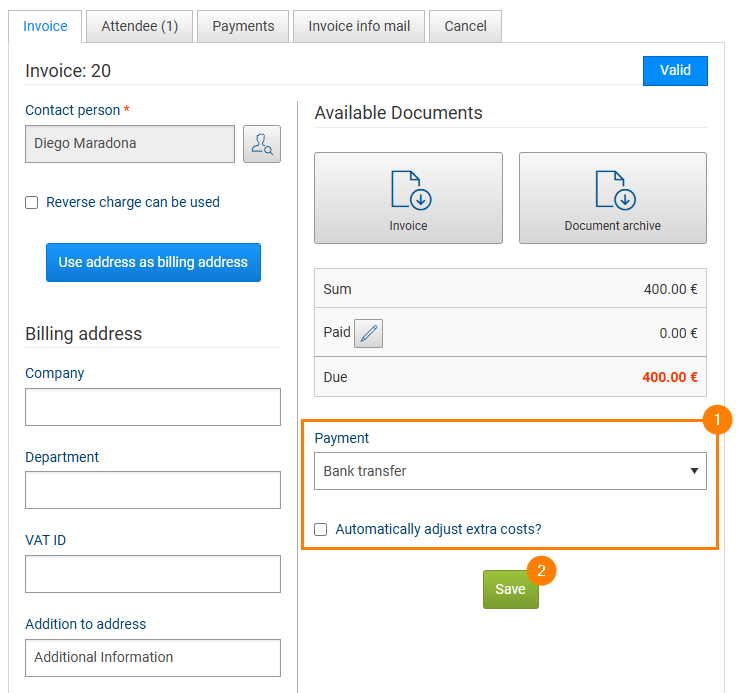Image resolution: width=739 pixels, height=693 pixels.
Task: Enable Reverse charge can be used checkbox
Action: coord(32,203)
